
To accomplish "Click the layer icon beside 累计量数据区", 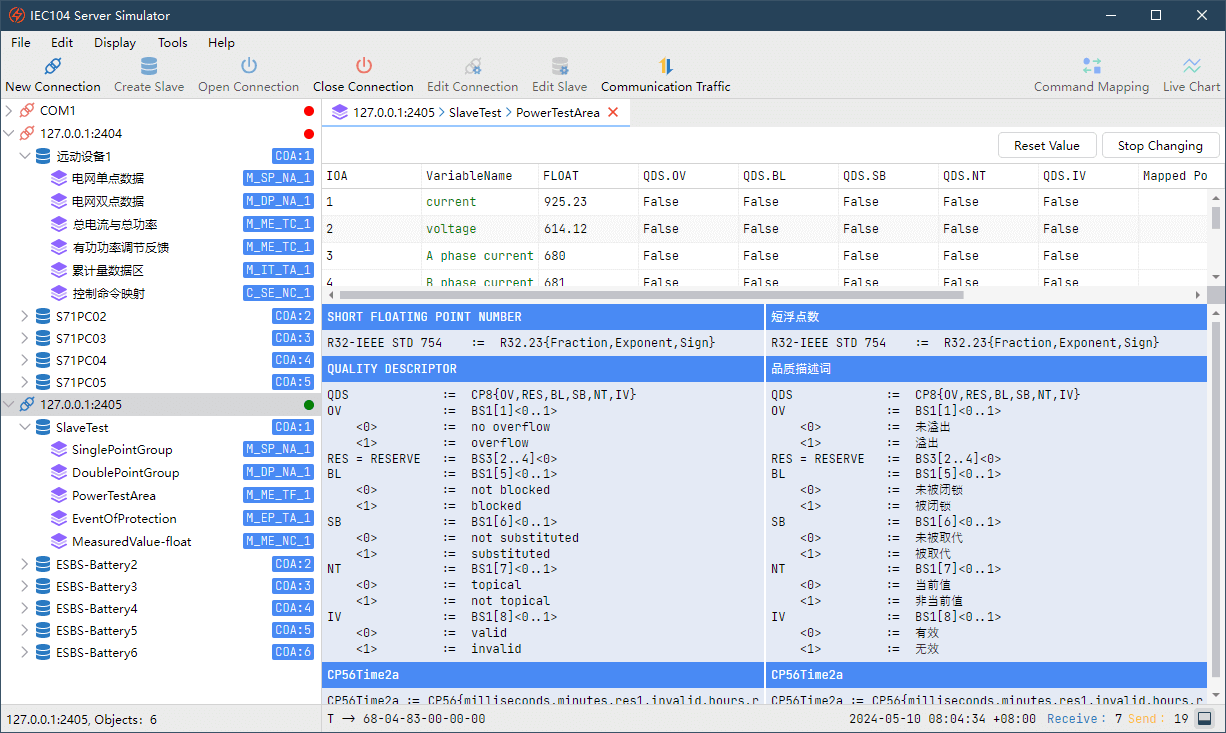I will tap(59, 271).
